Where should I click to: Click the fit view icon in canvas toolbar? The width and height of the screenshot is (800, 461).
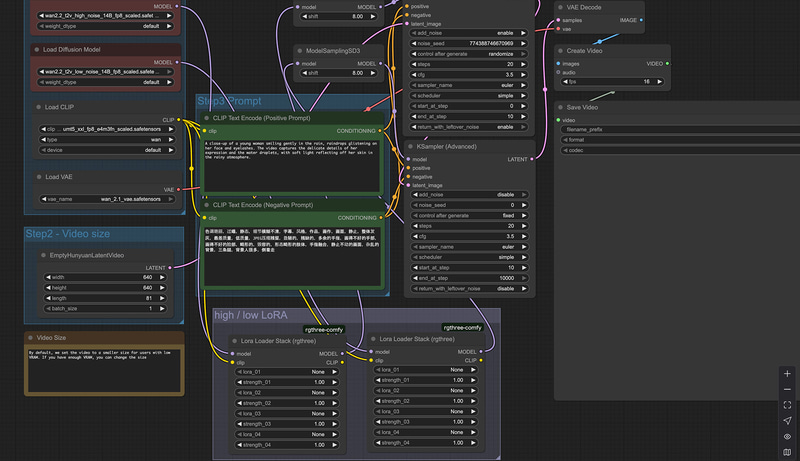coord(788,405)
